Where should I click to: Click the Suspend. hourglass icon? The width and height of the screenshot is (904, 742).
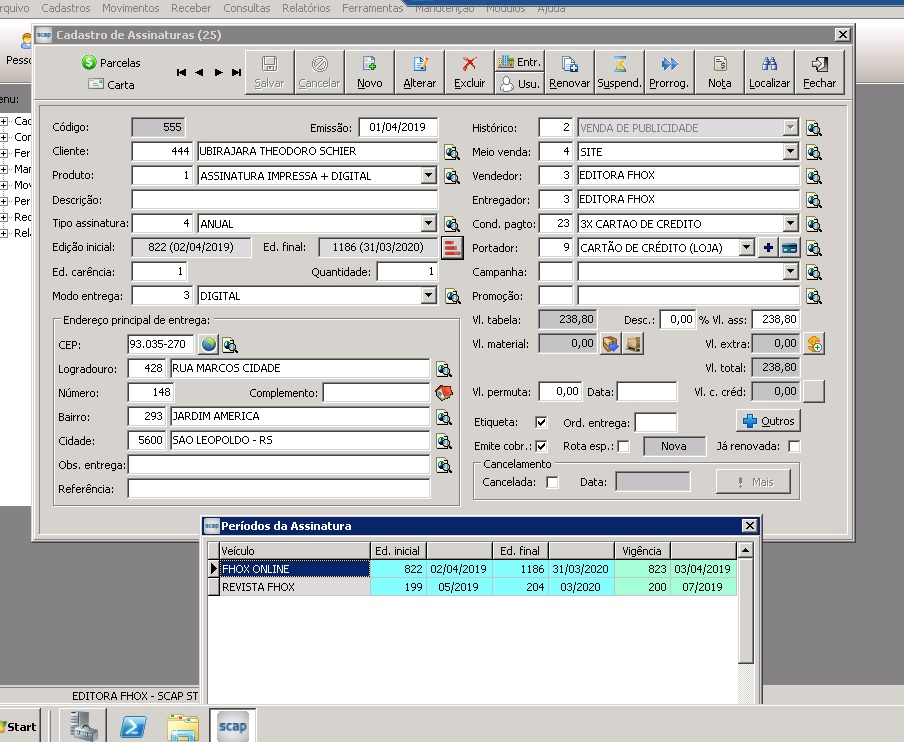click(619, 63)
